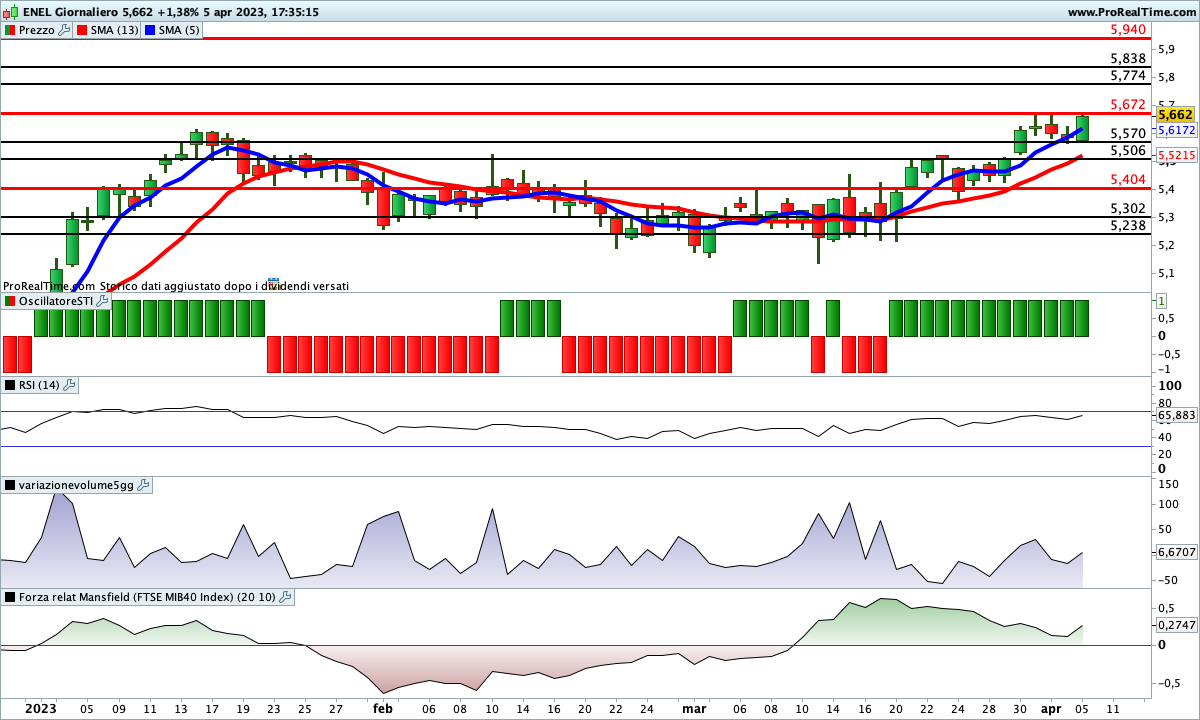Click the RSI value tag 65,883
The image size is (1200, 720).
(x=1176, y=415)
